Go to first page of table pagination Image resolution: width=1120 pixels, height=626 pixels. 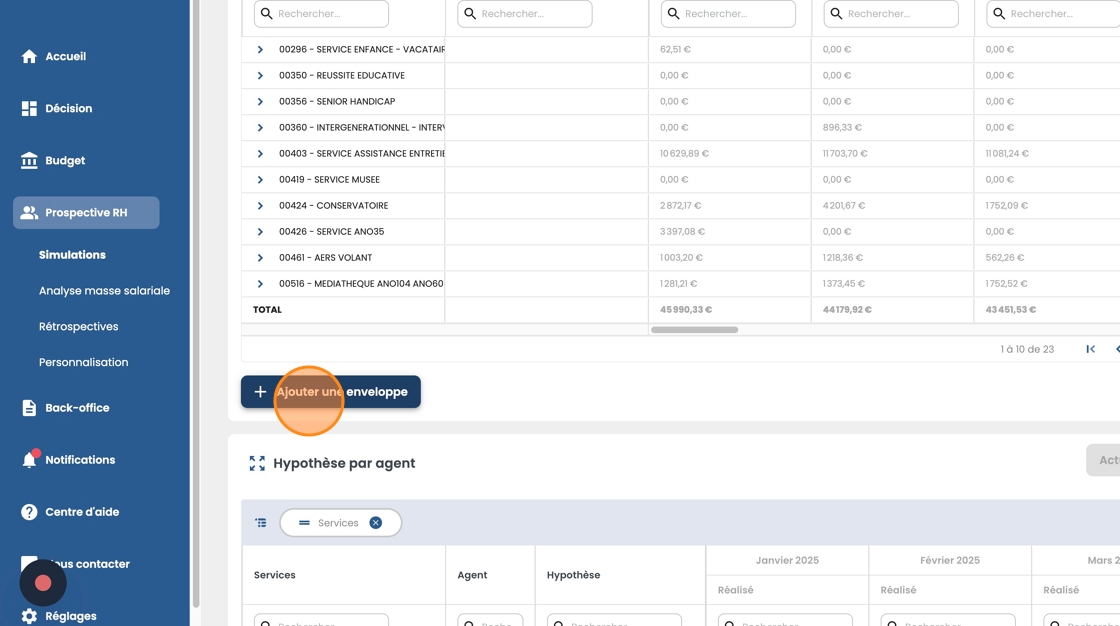click(1091, 349)
